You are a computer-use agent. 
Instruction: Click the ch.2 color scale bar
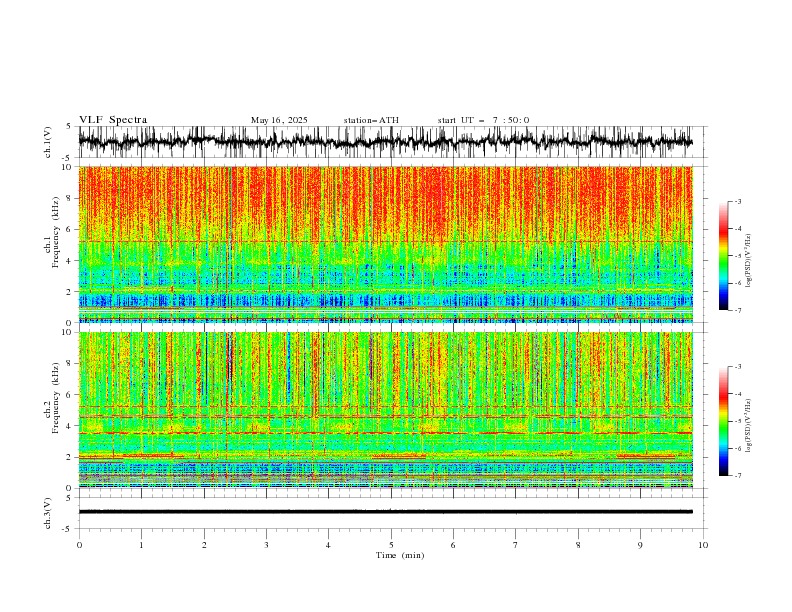click(723, 421)
